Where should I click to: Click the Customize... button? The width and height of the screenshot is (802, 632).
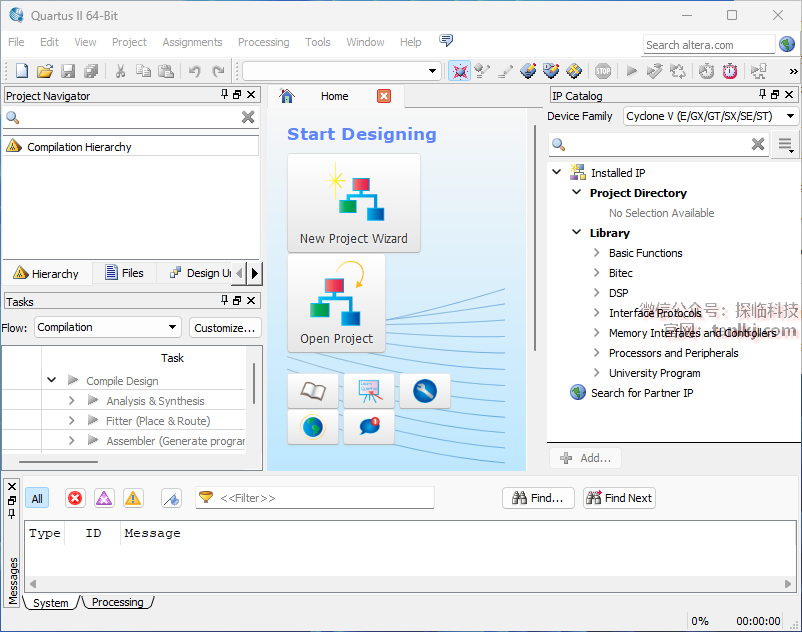(225, 327)
